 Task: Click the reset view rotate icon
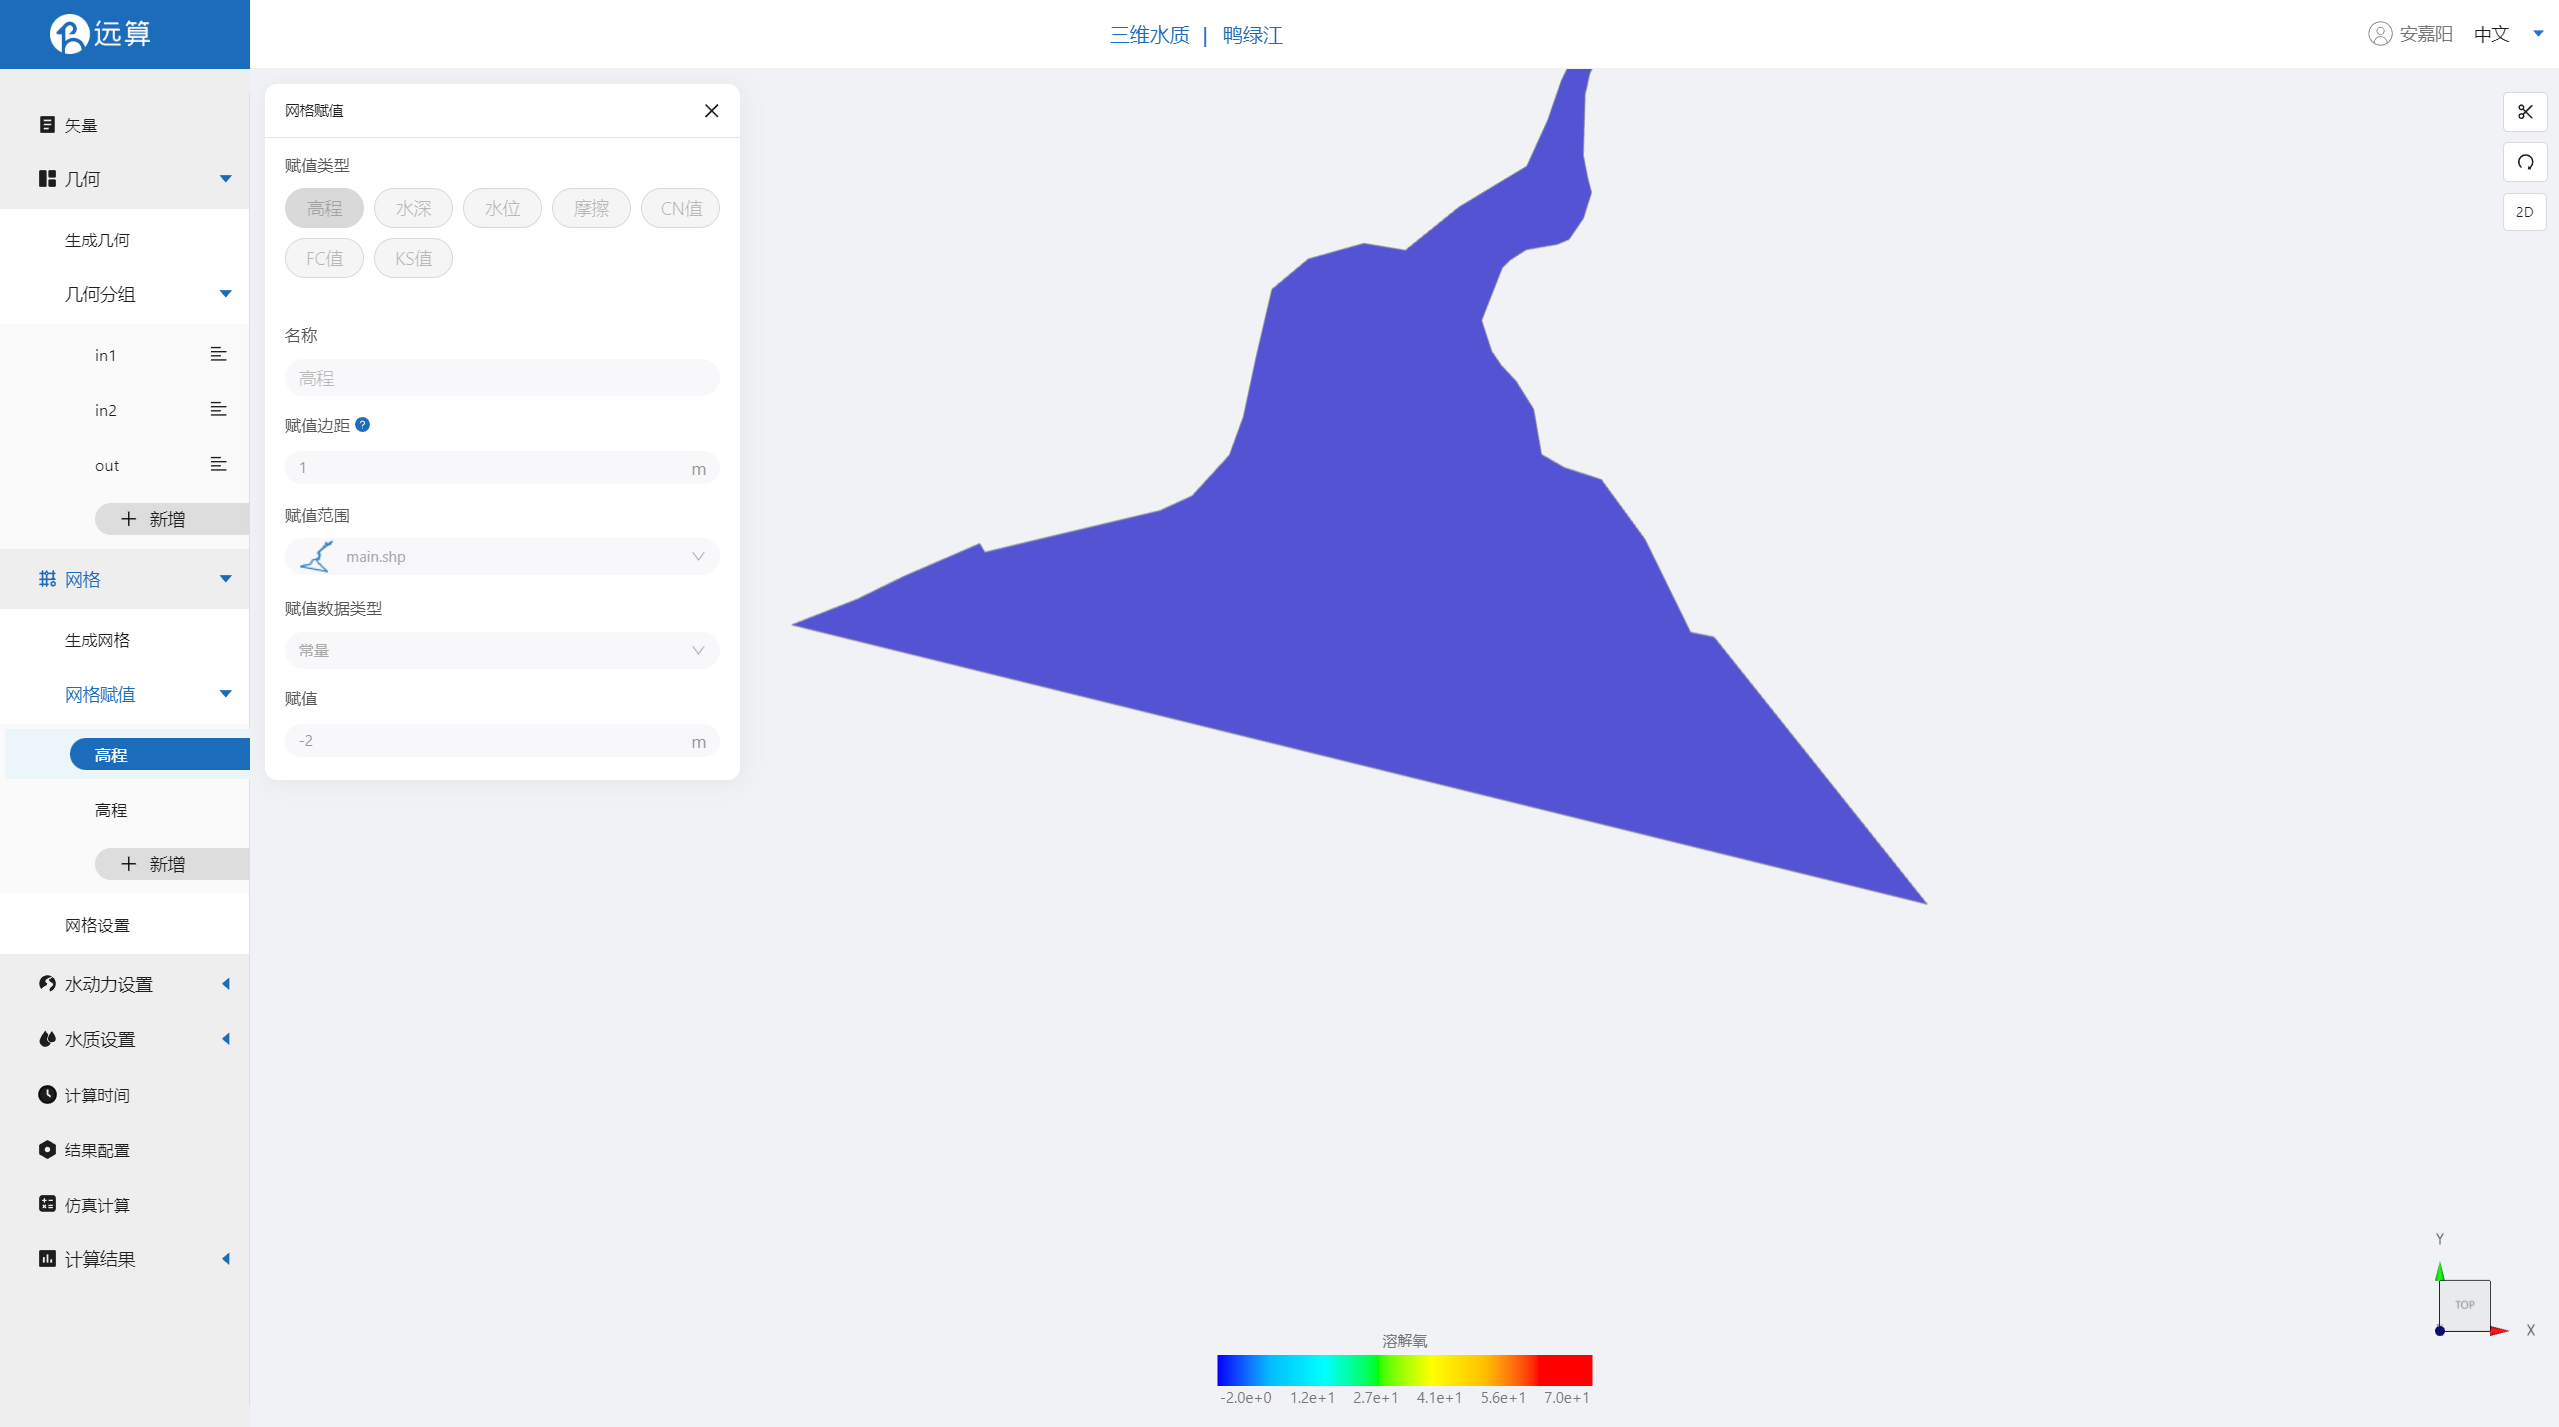tap(2525, 162)
